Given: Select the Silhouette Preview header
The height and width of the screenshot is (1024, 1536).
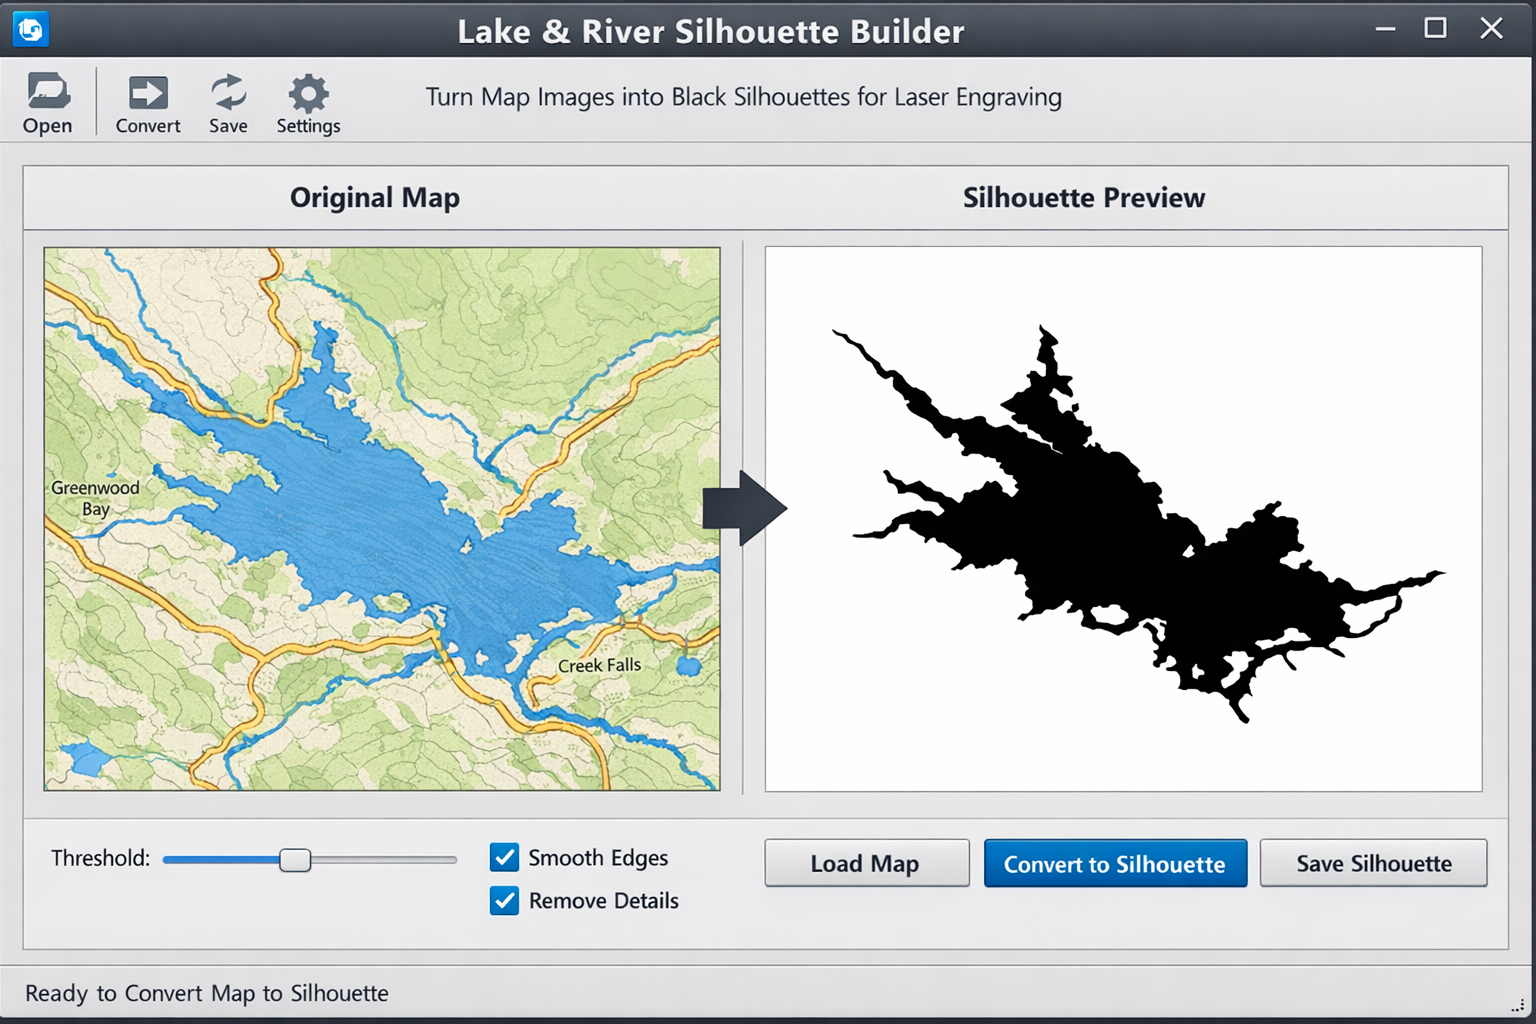Looking at the screenshot, I should (1084, 197).
